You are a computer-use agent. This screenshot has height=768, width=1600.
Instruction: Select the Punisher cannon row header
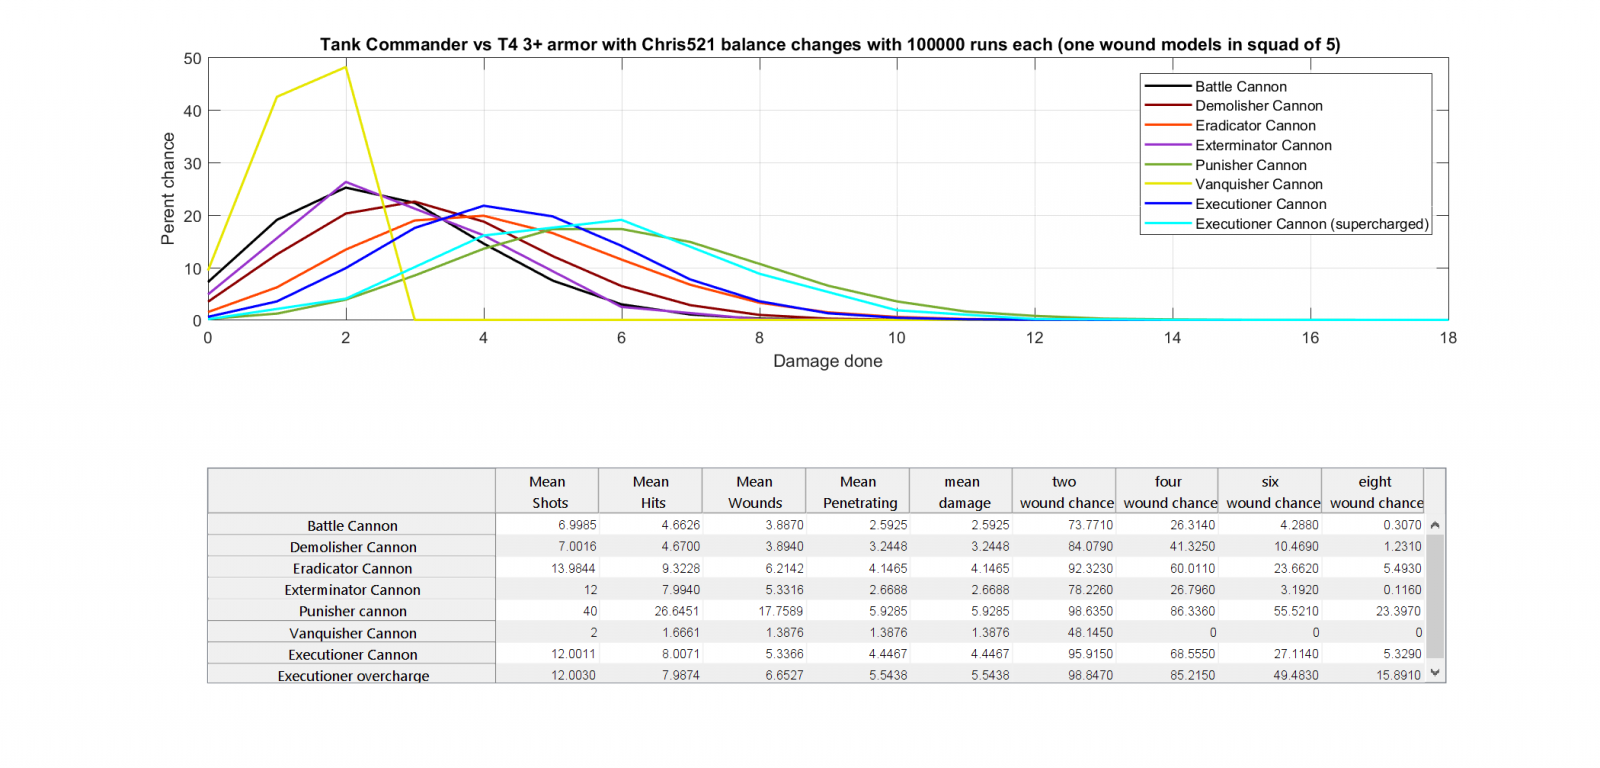352,611
